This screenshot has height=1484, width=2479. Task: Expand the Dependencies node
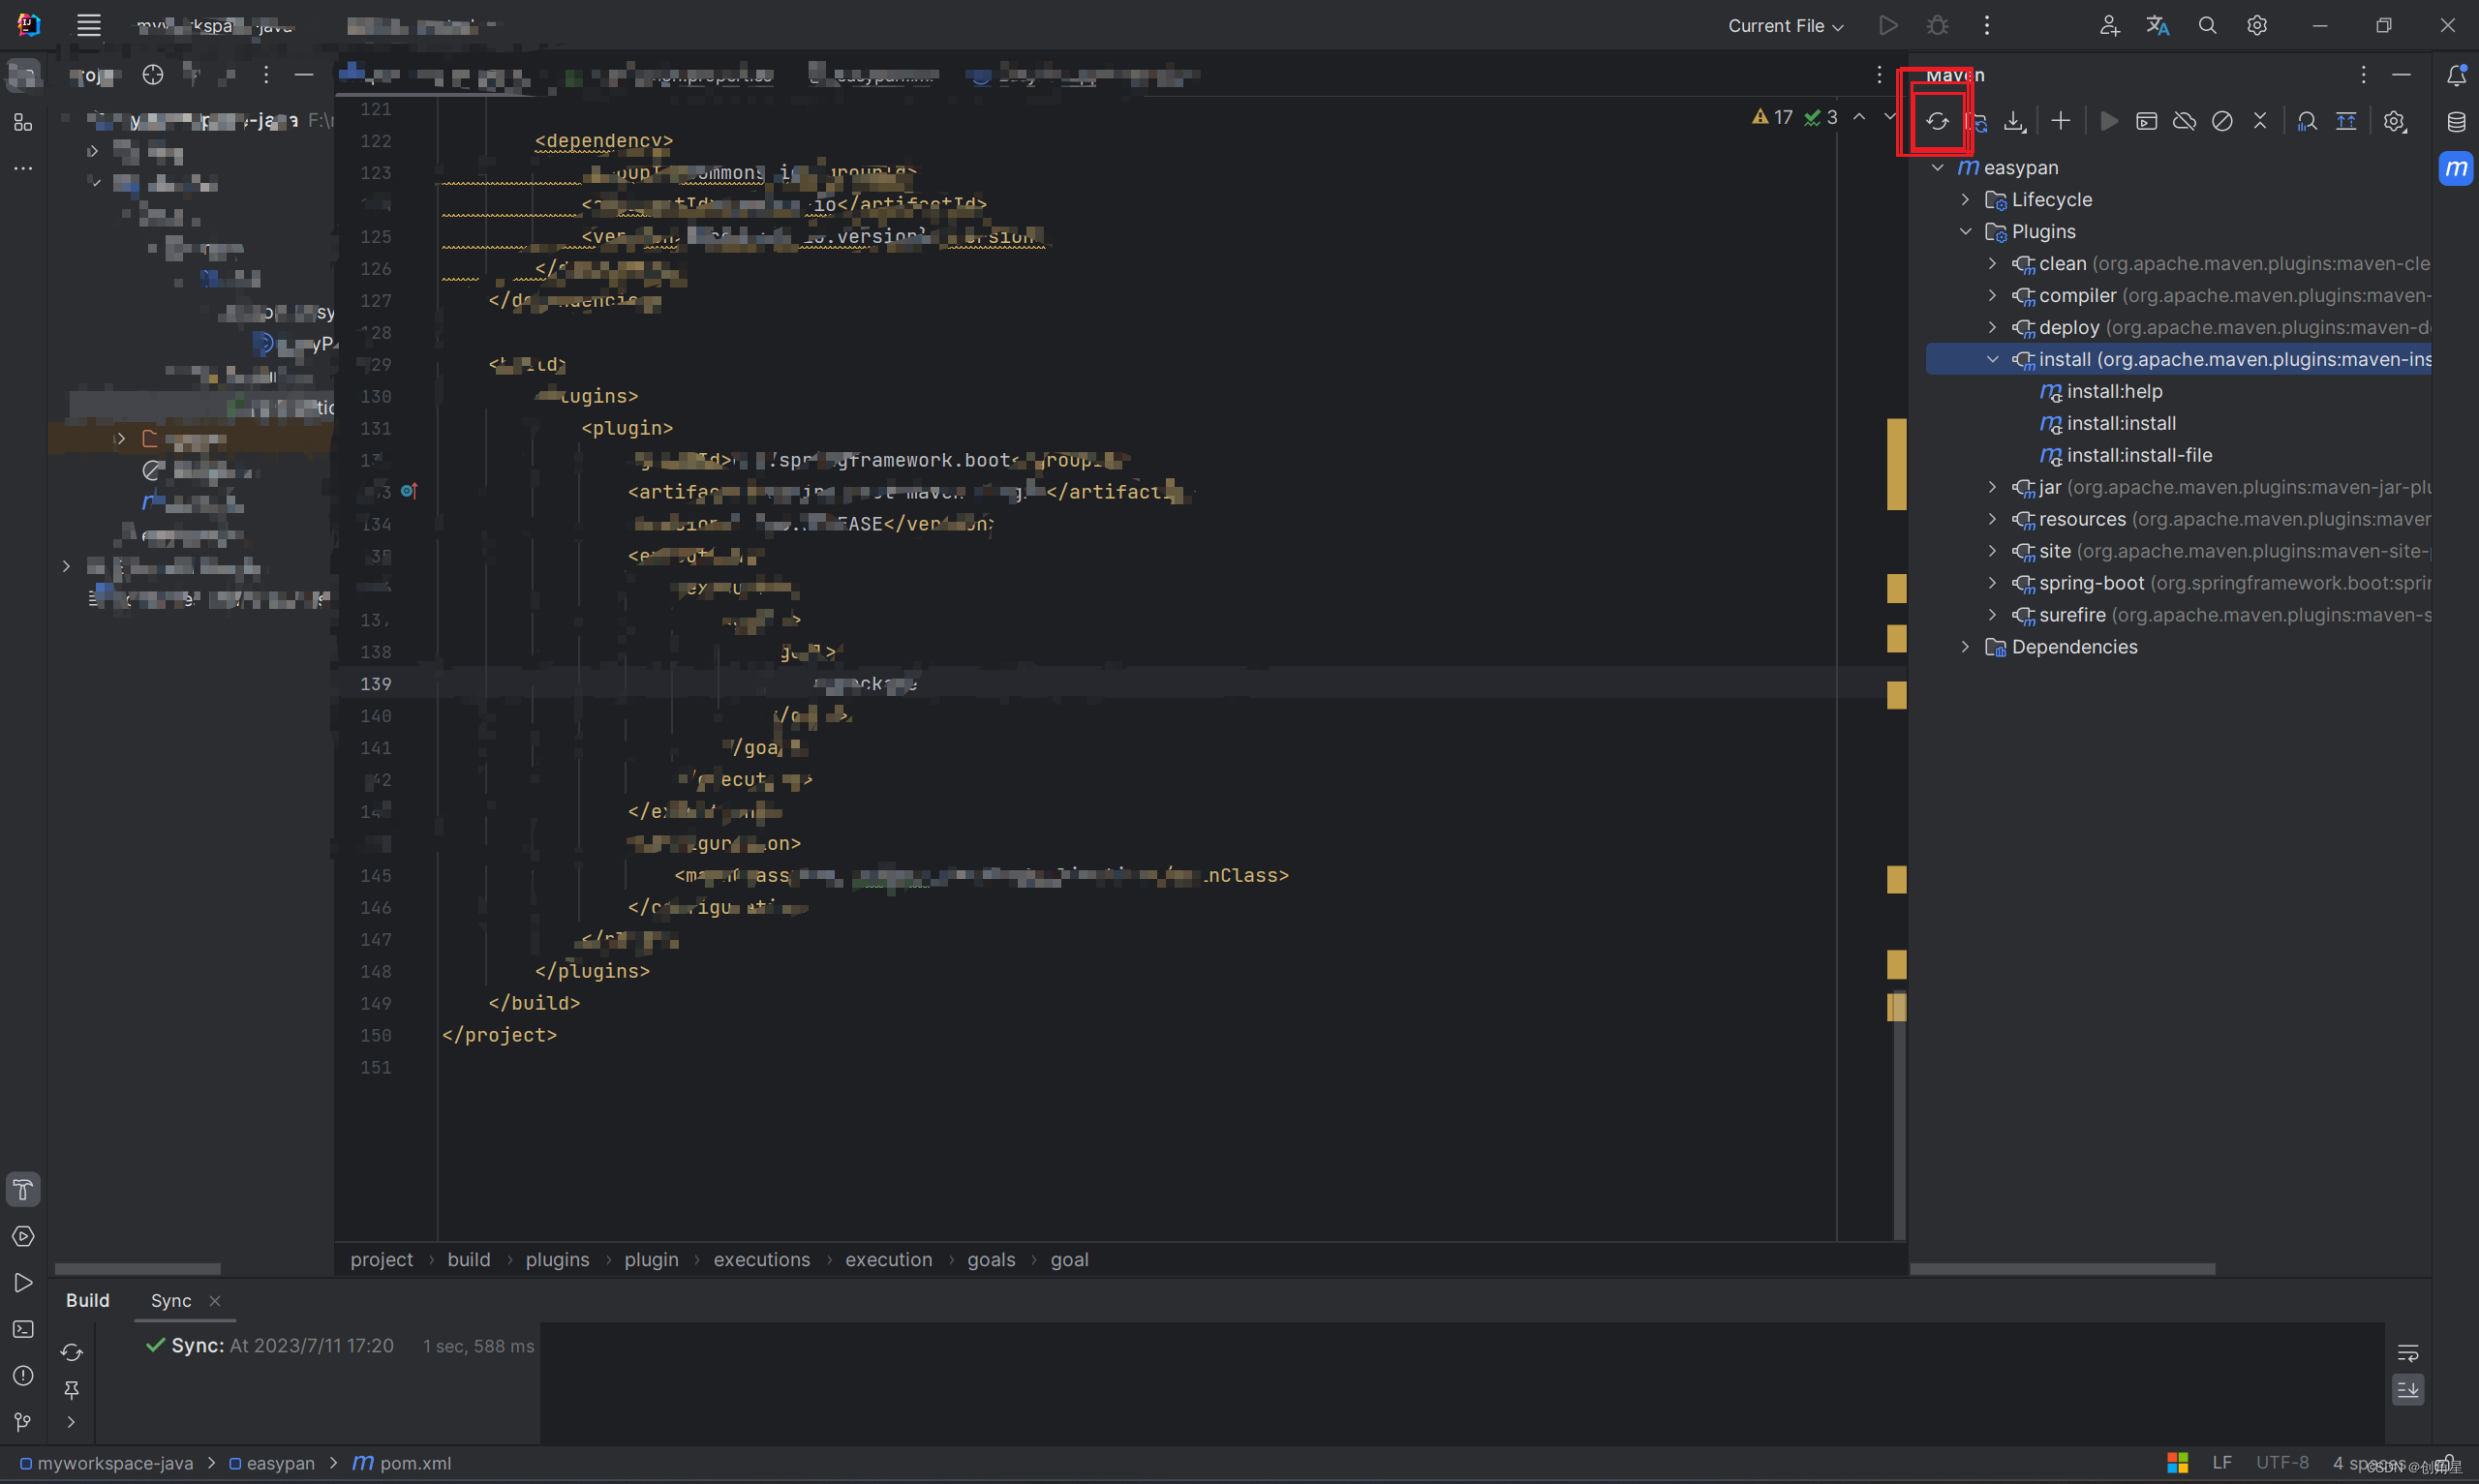1965,647
